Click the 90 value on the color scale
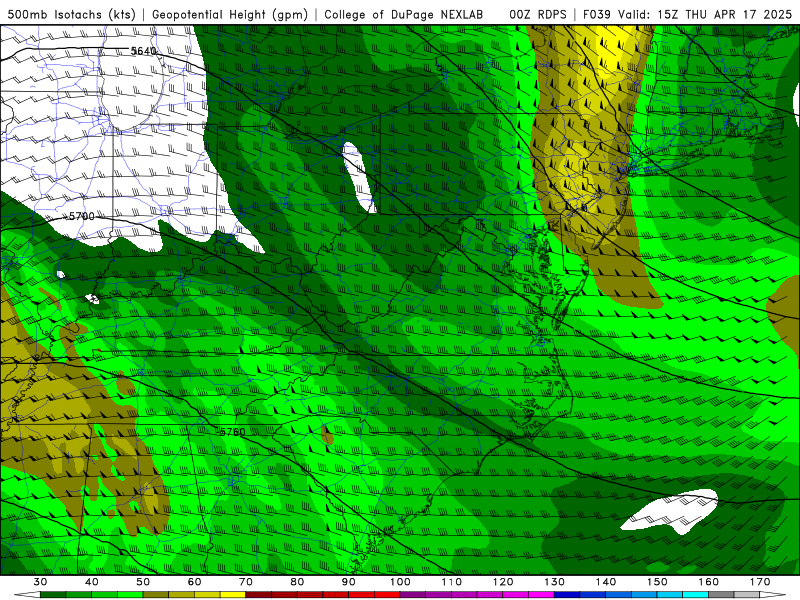Viewport: 800px width, 600px height. point(348,582)
